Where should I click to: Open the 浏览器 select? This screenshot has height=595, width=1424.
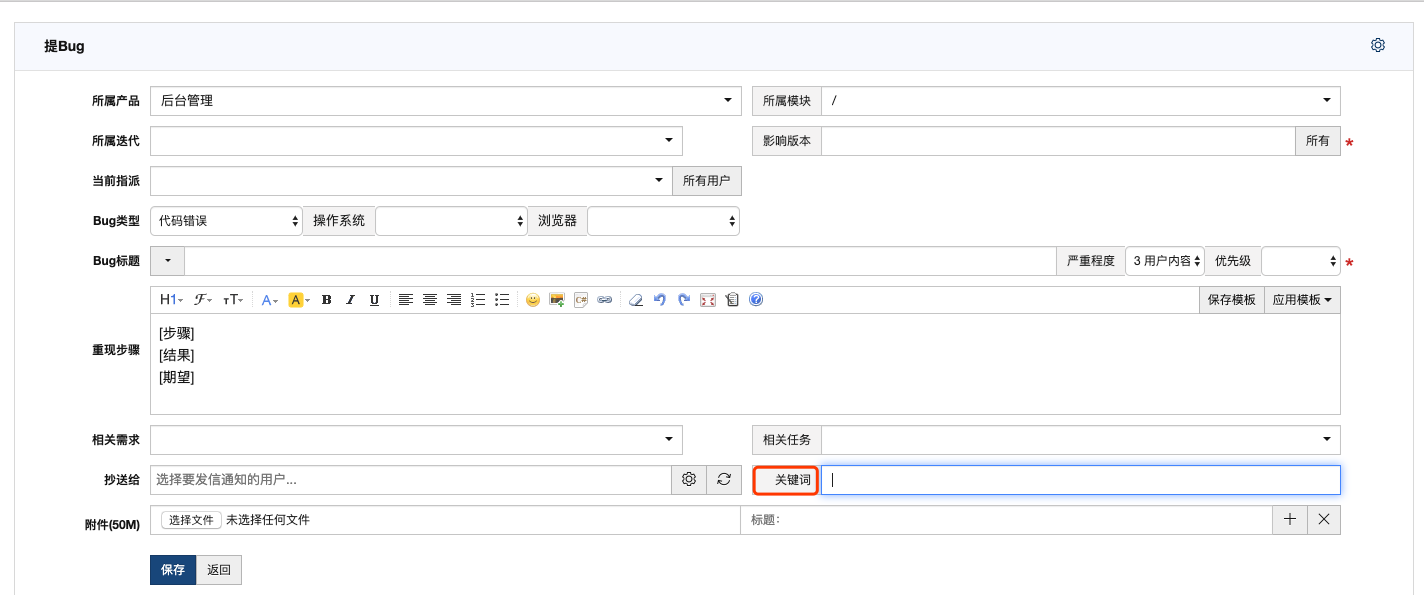coord(663,221)
